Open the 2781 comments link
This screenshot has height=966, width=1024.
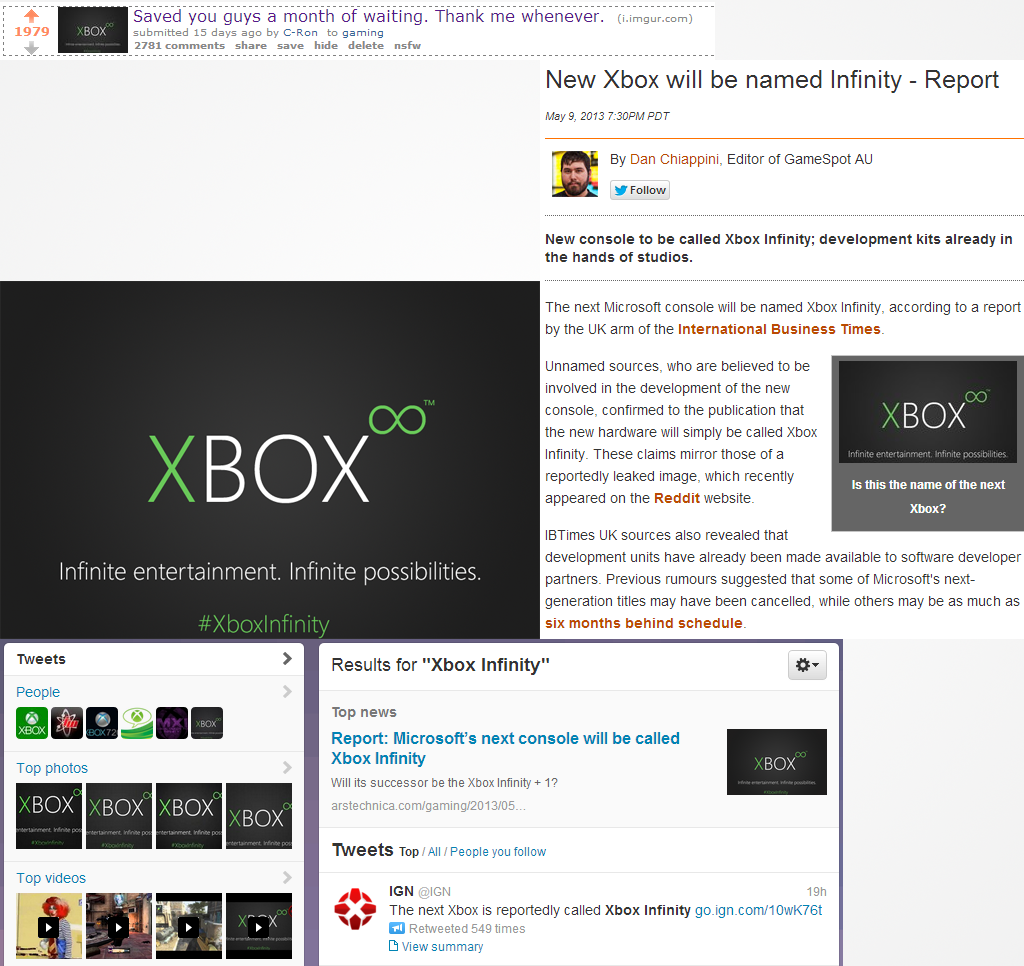[x=180, y=46]
